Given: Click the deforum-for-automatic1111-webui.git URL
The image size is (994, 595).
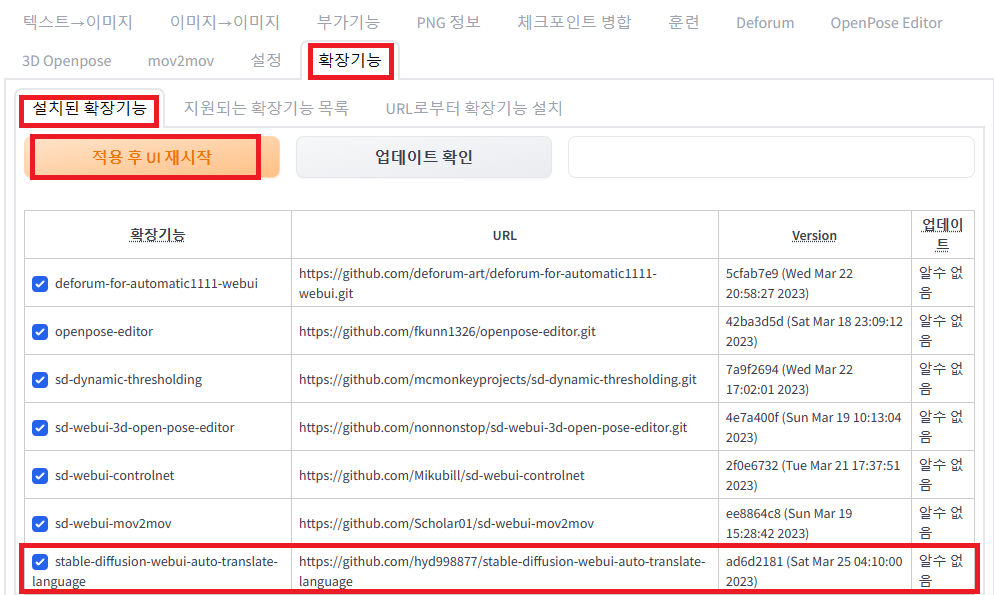Looking at the screenshot, I should 478,283.
